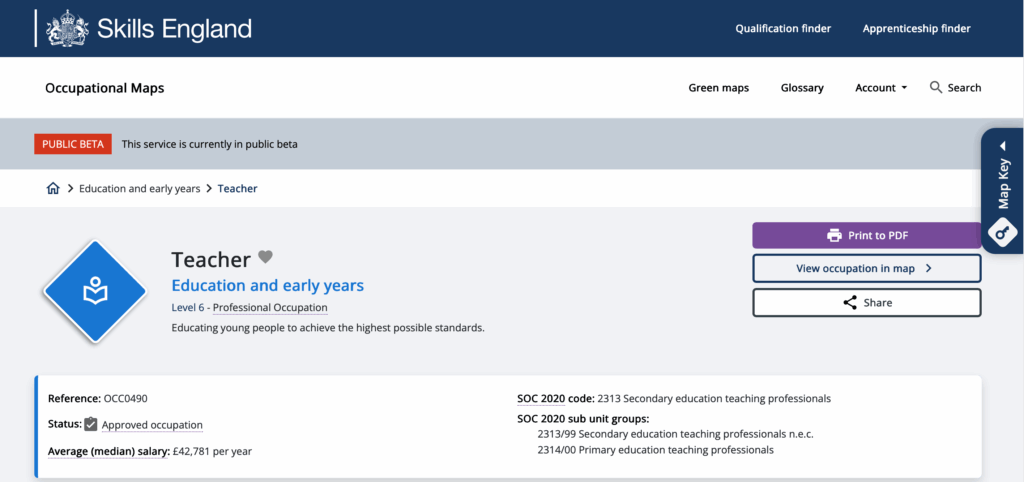Click the key icon on Map Key tab
This screenshot has width=1024, height=482.
[x=1003, y=232]
